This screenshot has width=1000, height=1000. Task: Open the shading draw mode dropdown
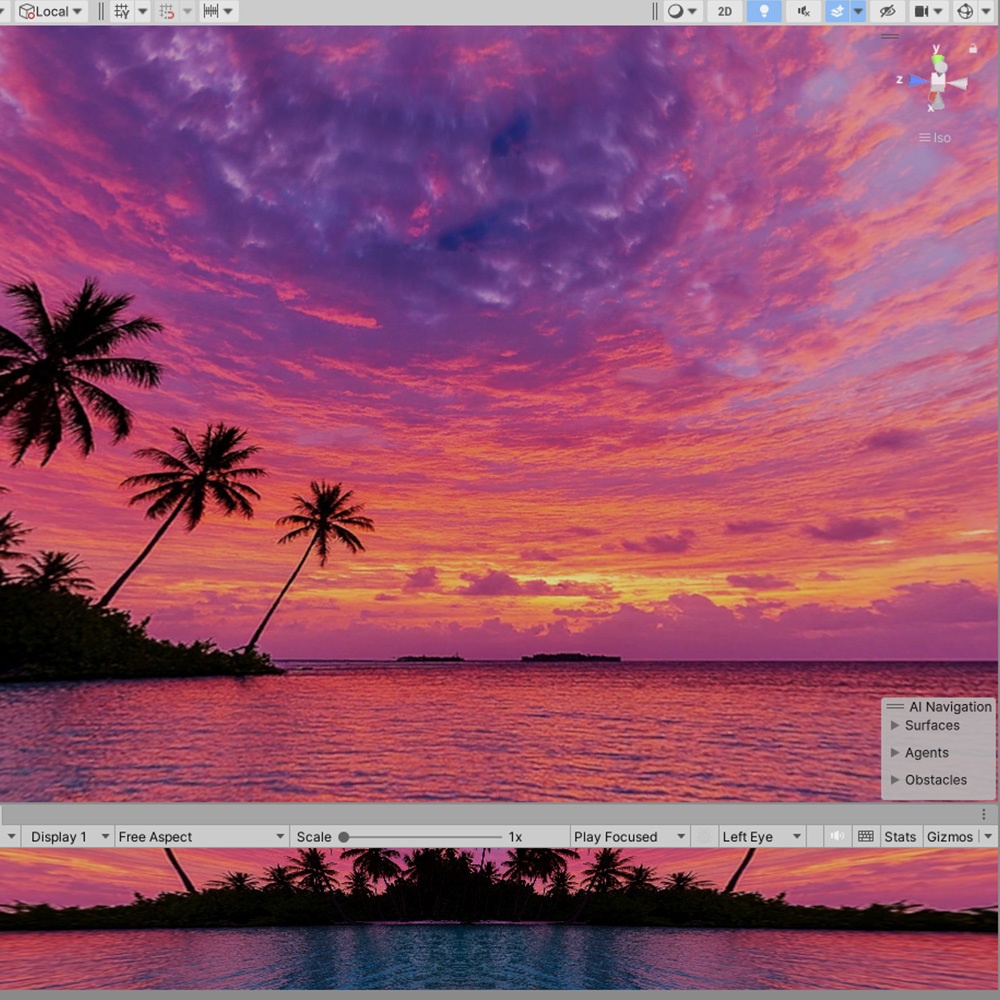click(682, 11)
